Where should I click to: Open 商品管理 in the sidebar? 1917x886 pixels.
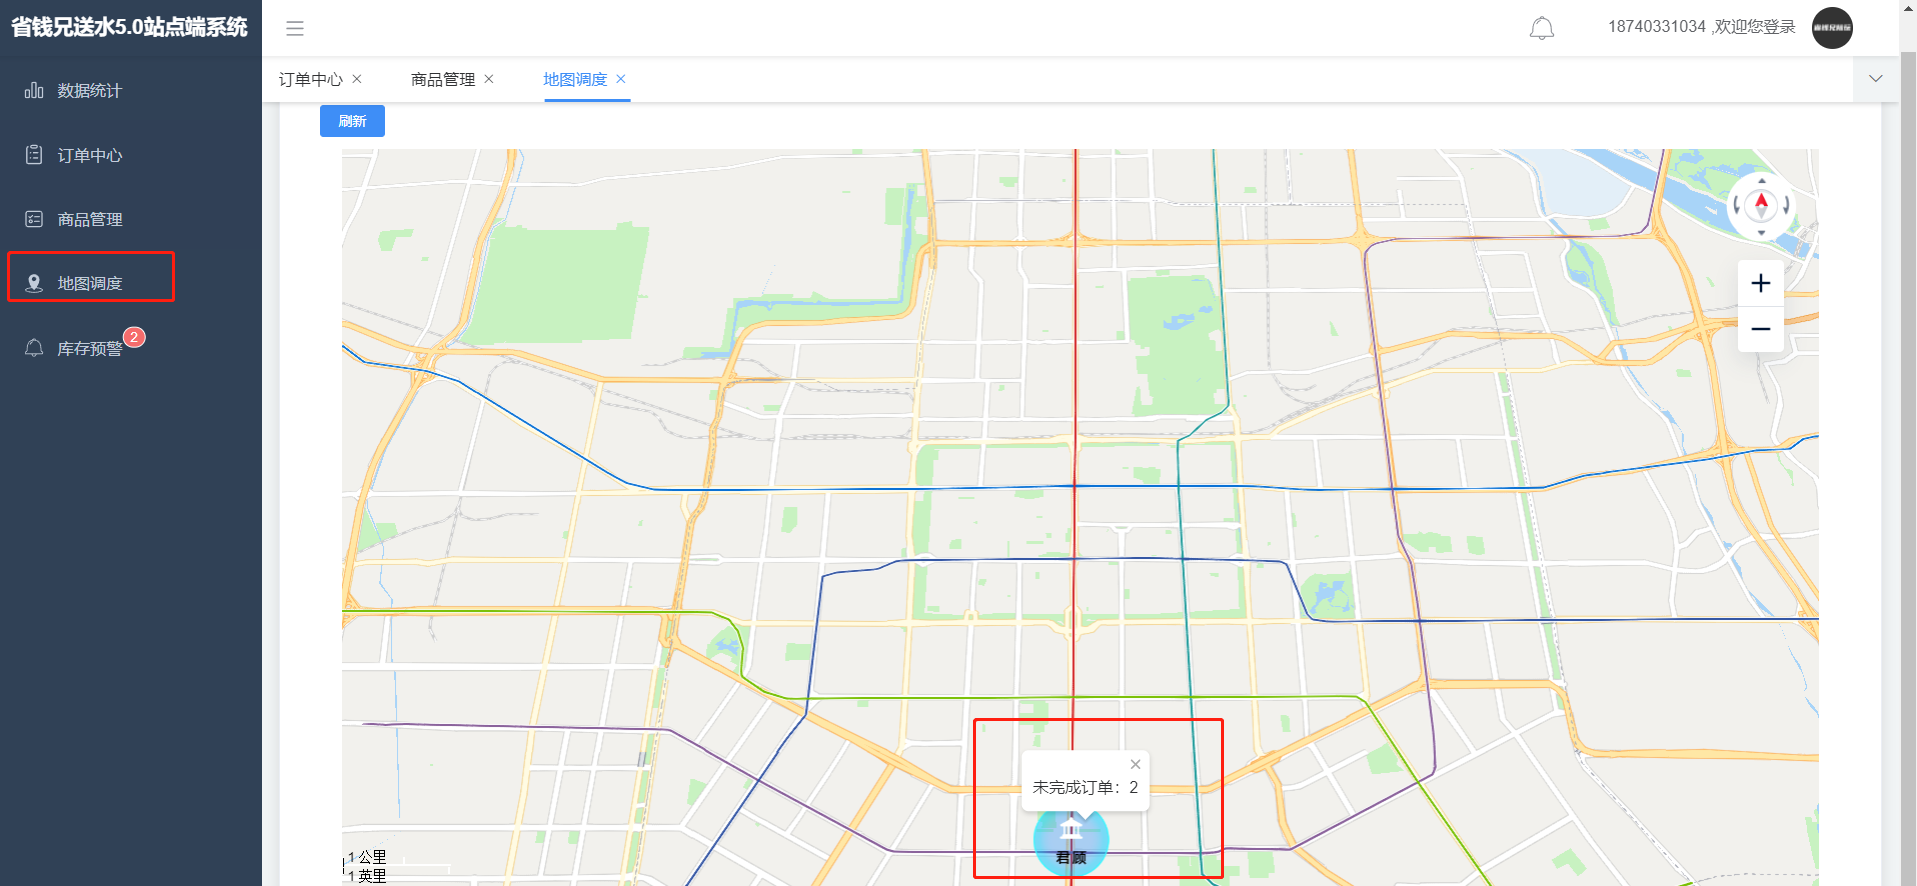pos(89,219)
